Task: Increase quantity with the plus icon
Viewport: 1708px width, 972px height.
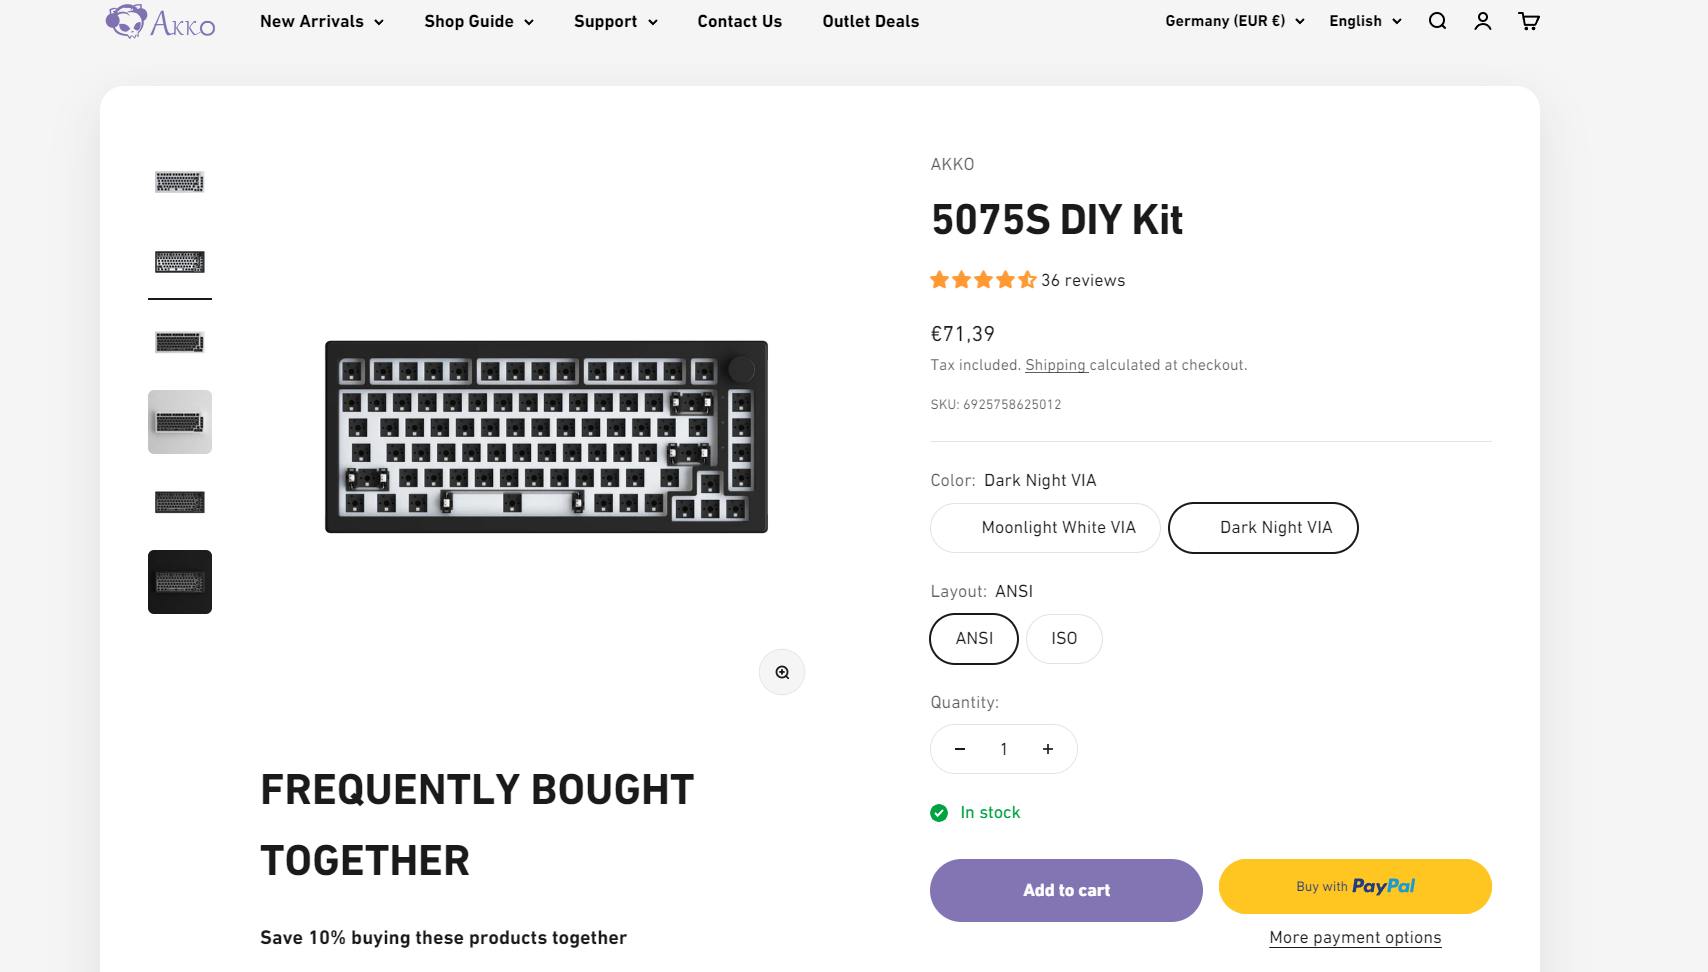Action: (1048, 749)
